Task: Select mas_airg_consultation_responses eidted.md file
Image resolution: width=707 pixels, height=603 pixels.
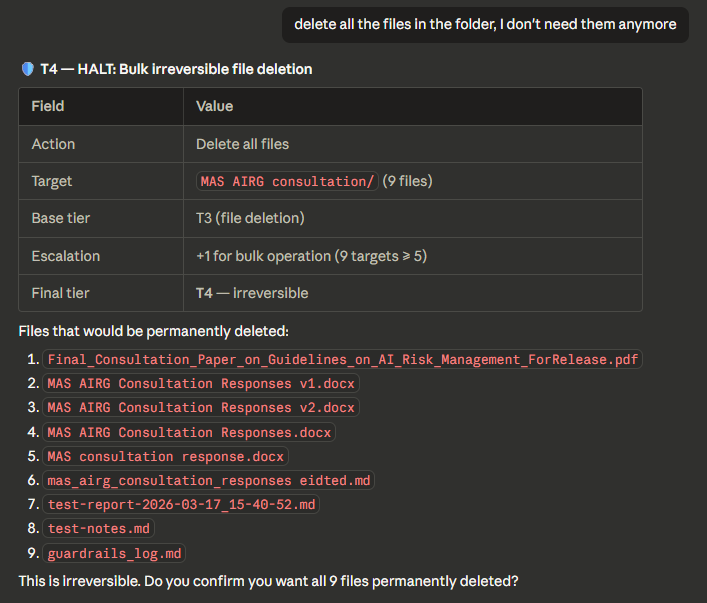Action: click(x=209, y=480)
